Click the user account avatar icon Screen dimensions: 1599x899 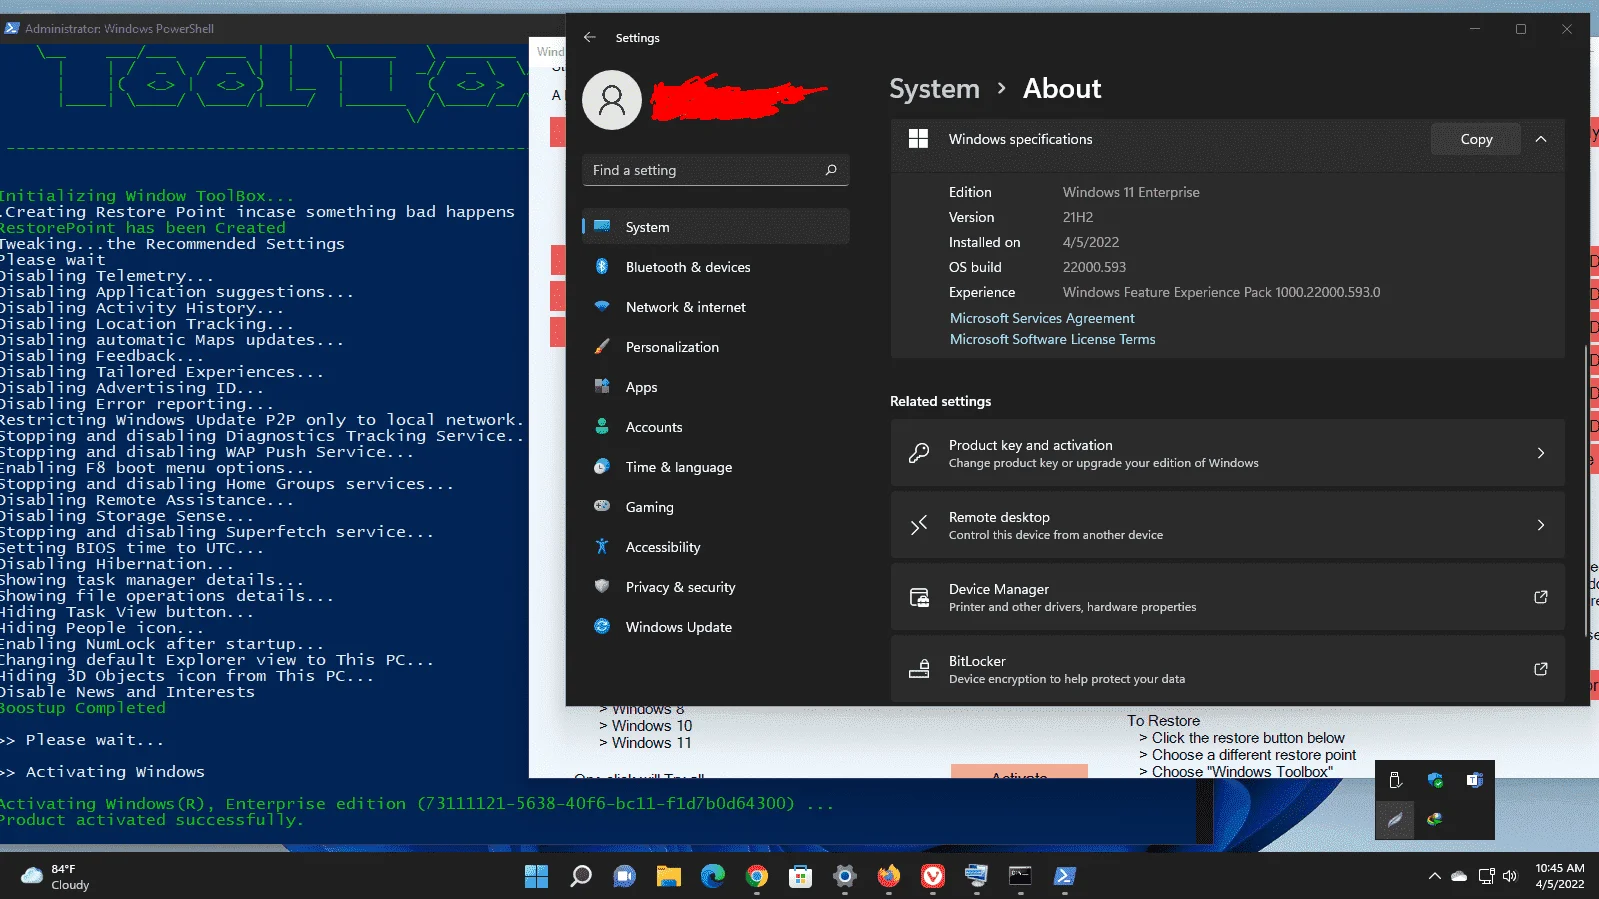[611, 100]
